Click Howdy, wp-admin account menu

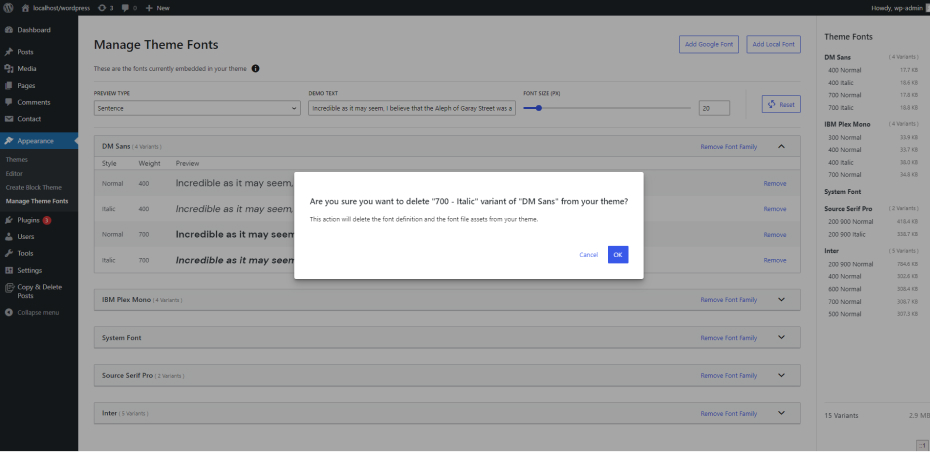pos(897,8)
